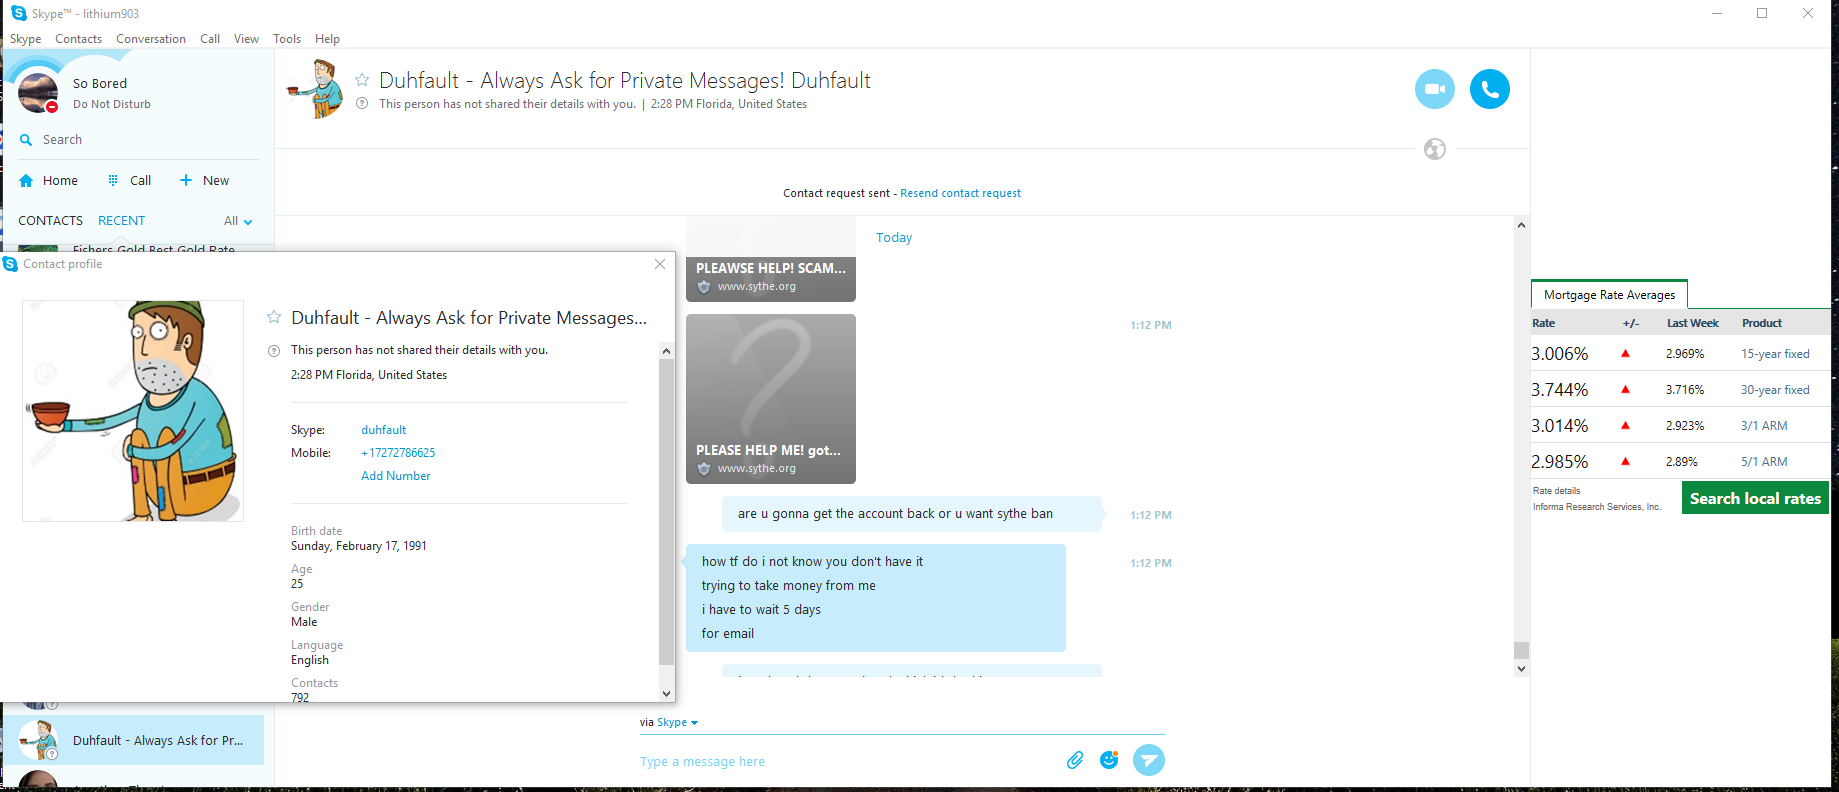Screen dimensions: 1839x792
Task: Select the Mortgage Rate Averages tab
Action: pos(1609,295)
